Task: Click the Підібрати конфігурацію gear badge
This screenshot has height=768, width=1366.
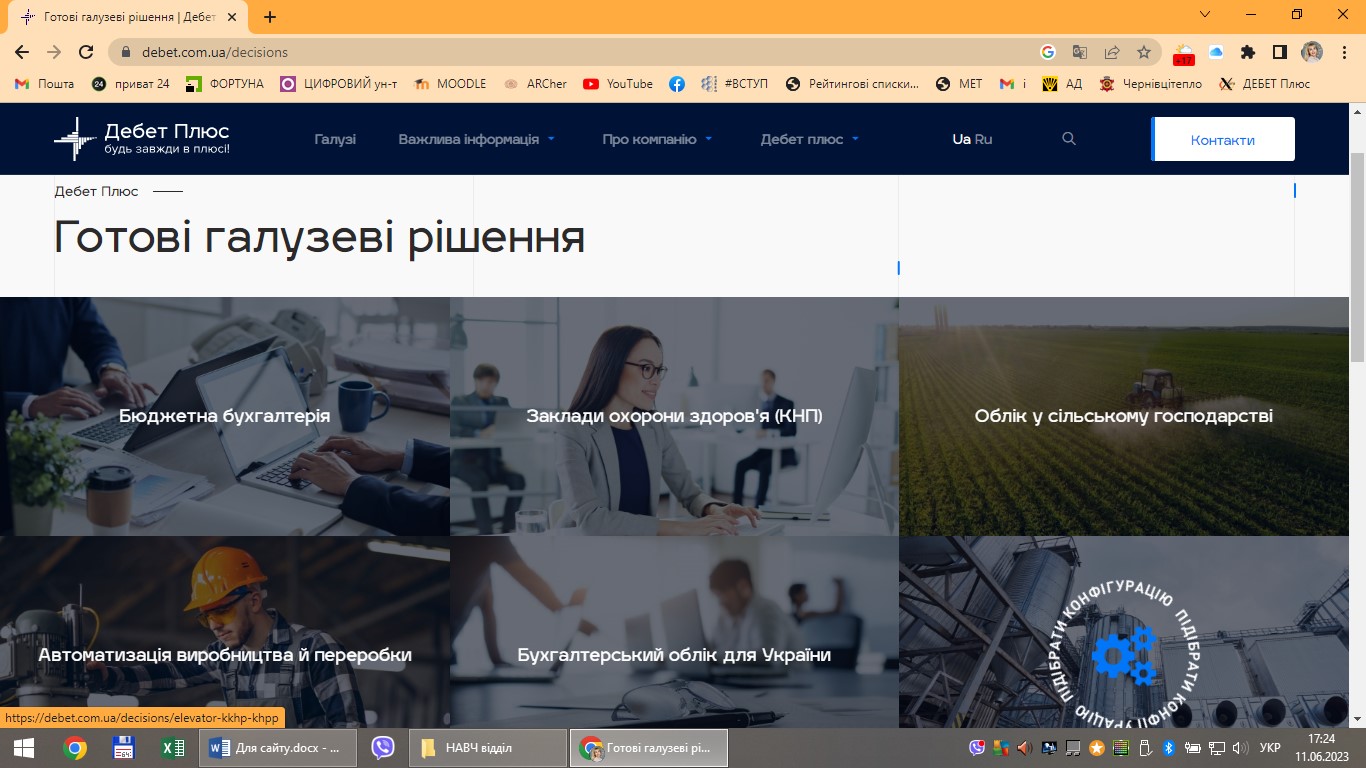Action: coord(1123,657)
